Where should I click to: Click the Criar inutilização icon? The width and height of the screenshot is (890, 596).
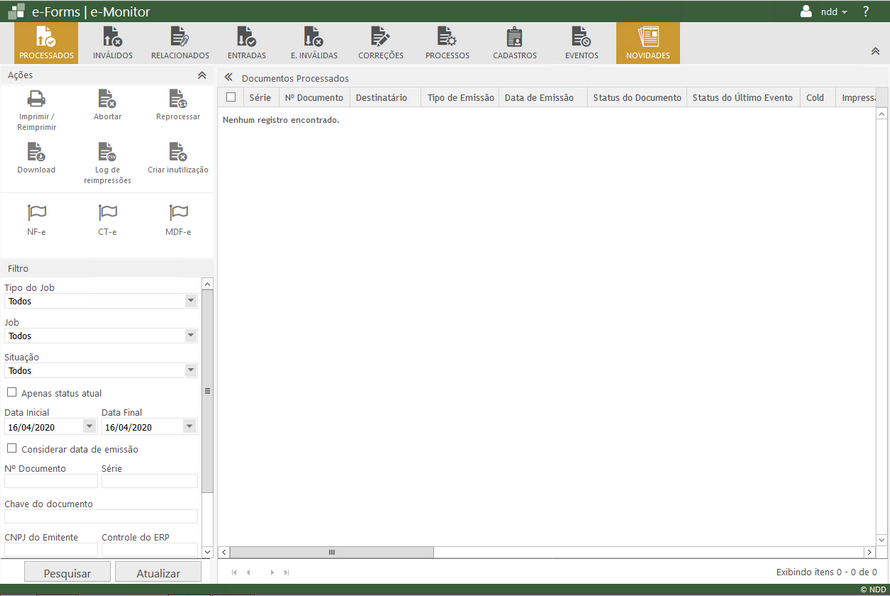pyautogui.click(x=178, y=152)
